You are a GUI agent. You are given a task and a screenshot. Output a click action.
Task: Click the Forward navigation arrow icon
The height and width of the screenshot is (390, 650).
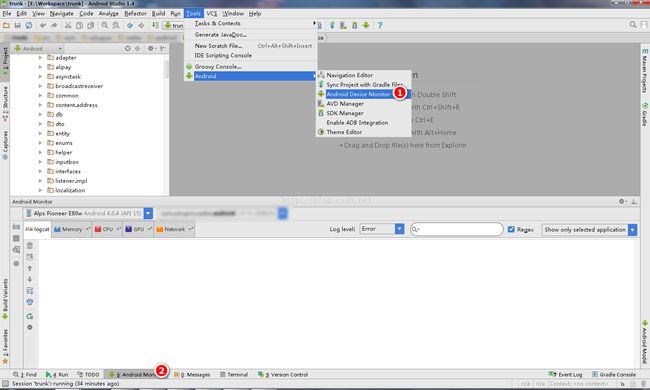[x=141, y=25]
